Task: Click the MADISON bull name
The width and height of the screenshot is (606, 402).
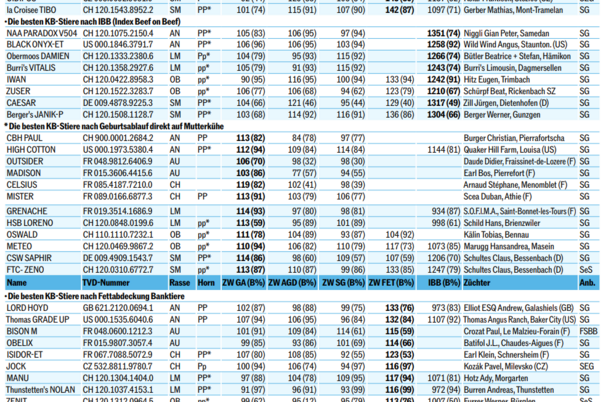Action: click(24, 173)
